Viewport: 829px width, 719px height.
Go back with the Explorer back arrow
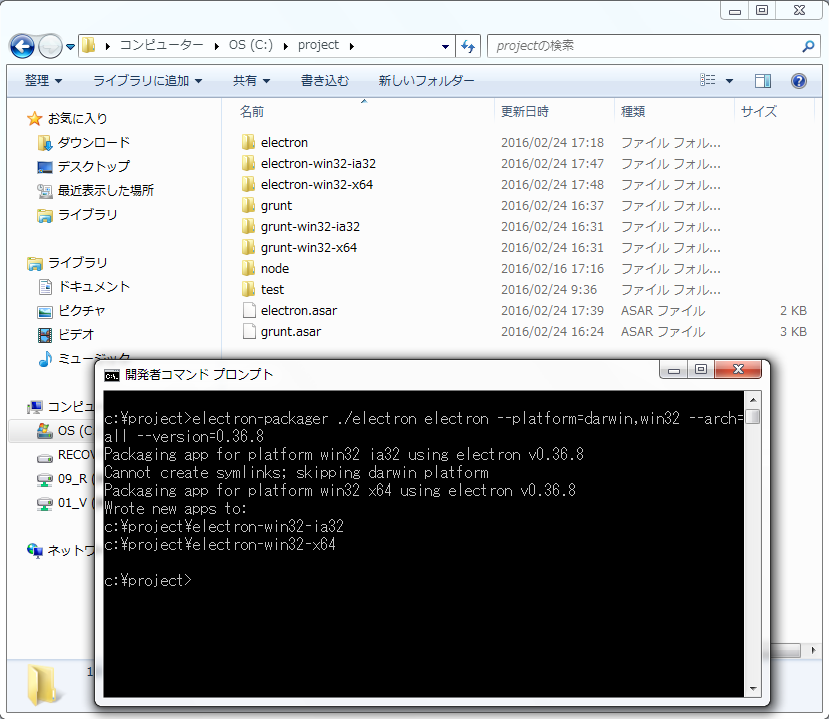tap(22, 47)
